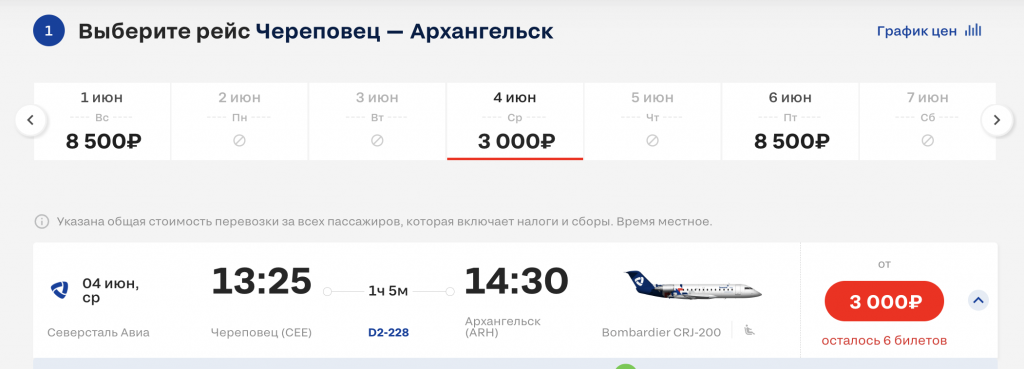Show later dates with right arrow
This screenshot has height=369, width=1024.
point(997,120)
